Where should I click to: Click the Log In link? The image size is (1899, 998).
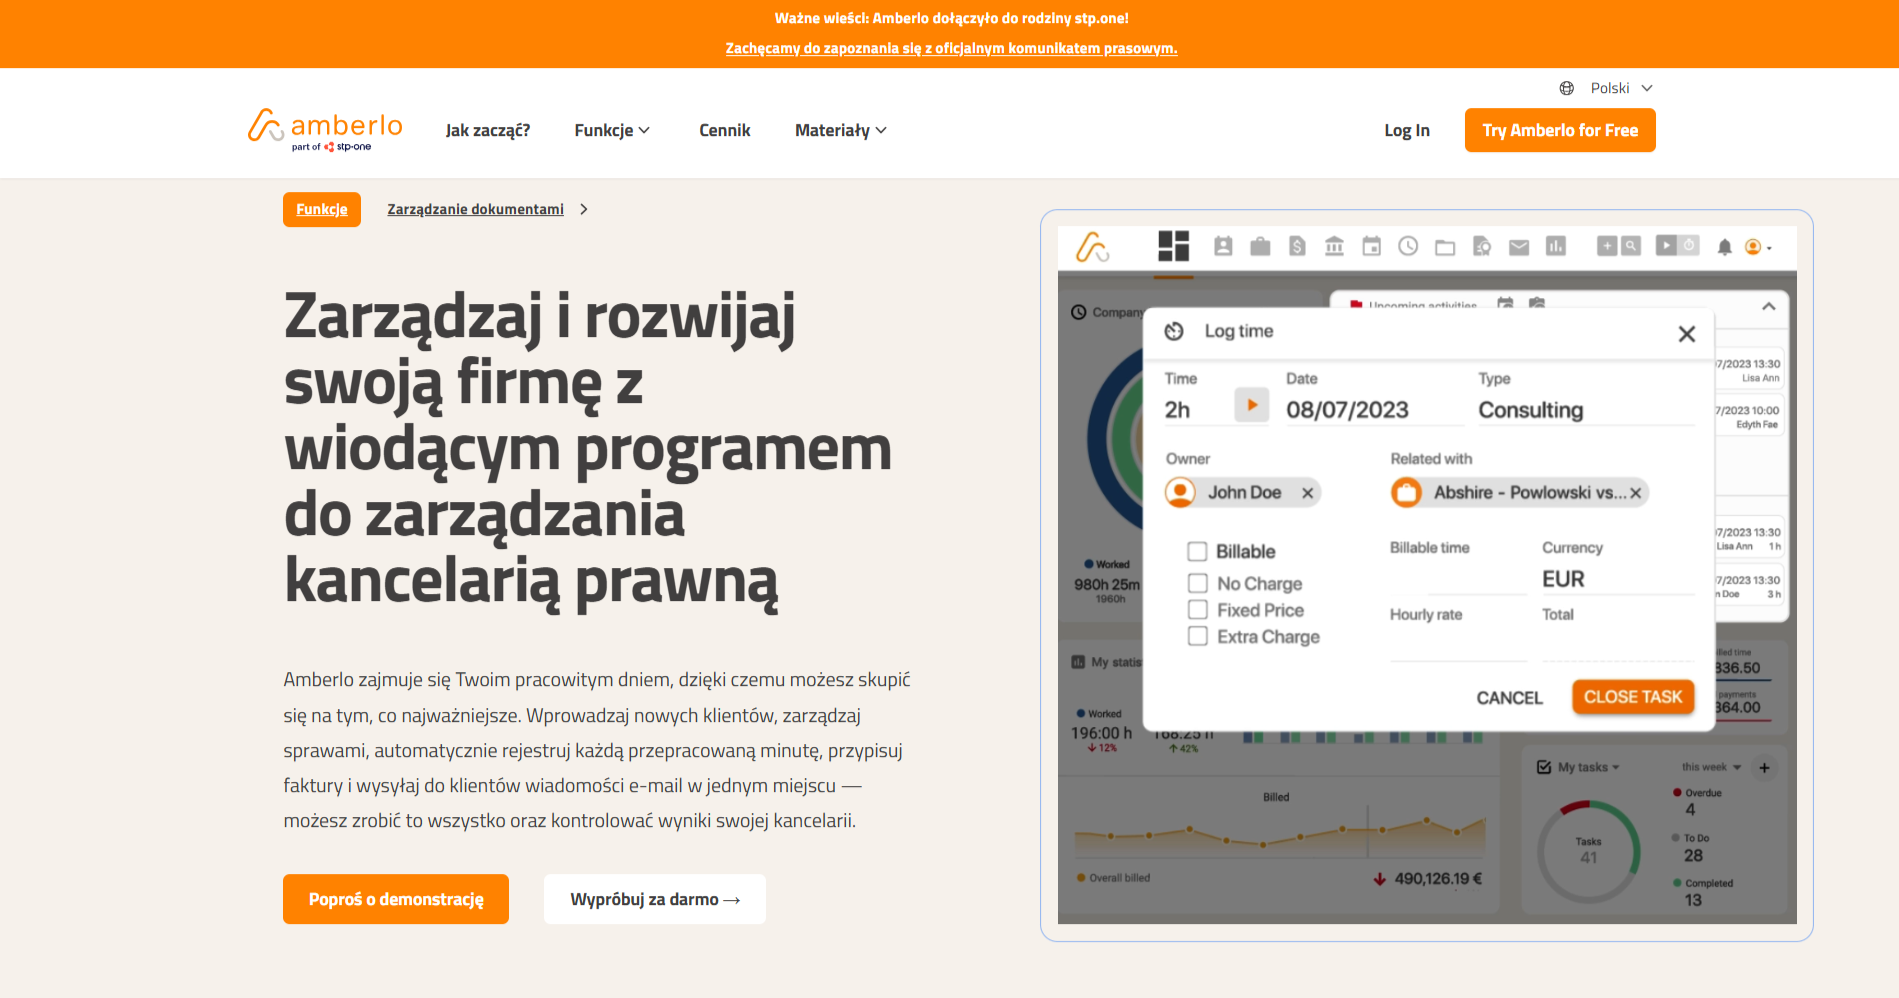point(1407,130)
